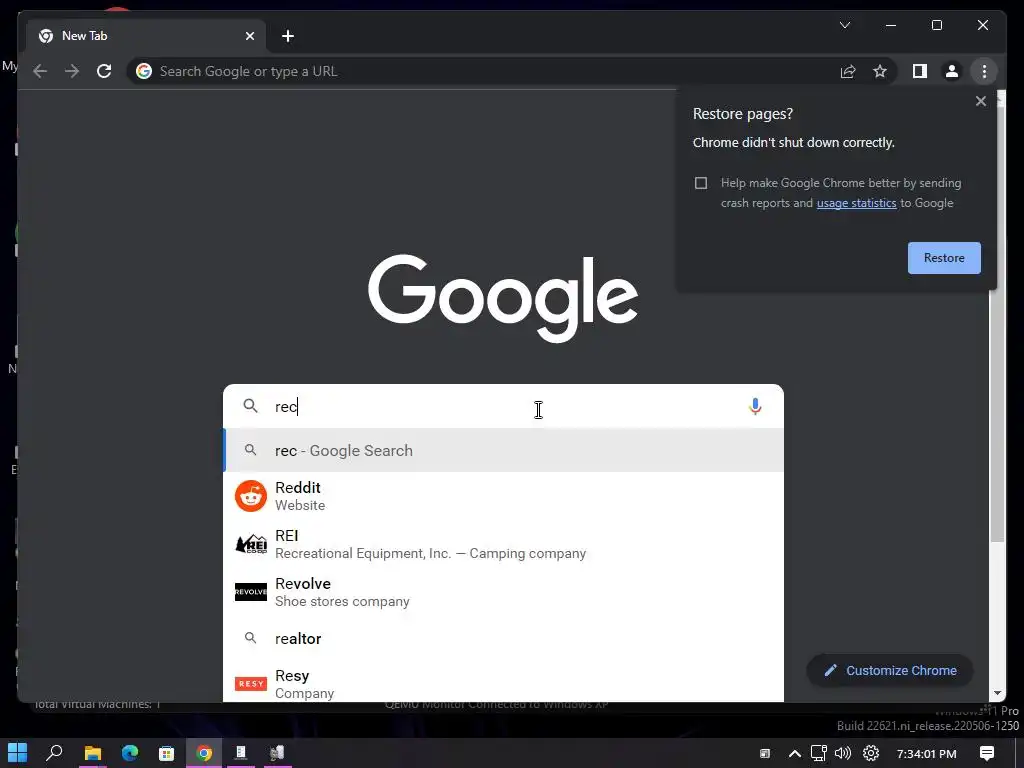The image size is (1024, 768).
Task: Open the volume speaker tray icon
Action: coord(843,754)
